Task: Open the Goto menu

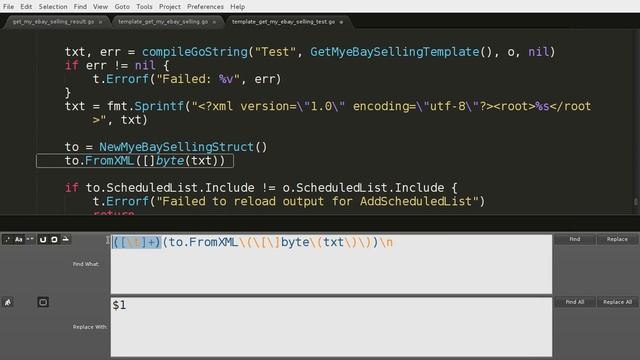Action: (x=122, y=7)
